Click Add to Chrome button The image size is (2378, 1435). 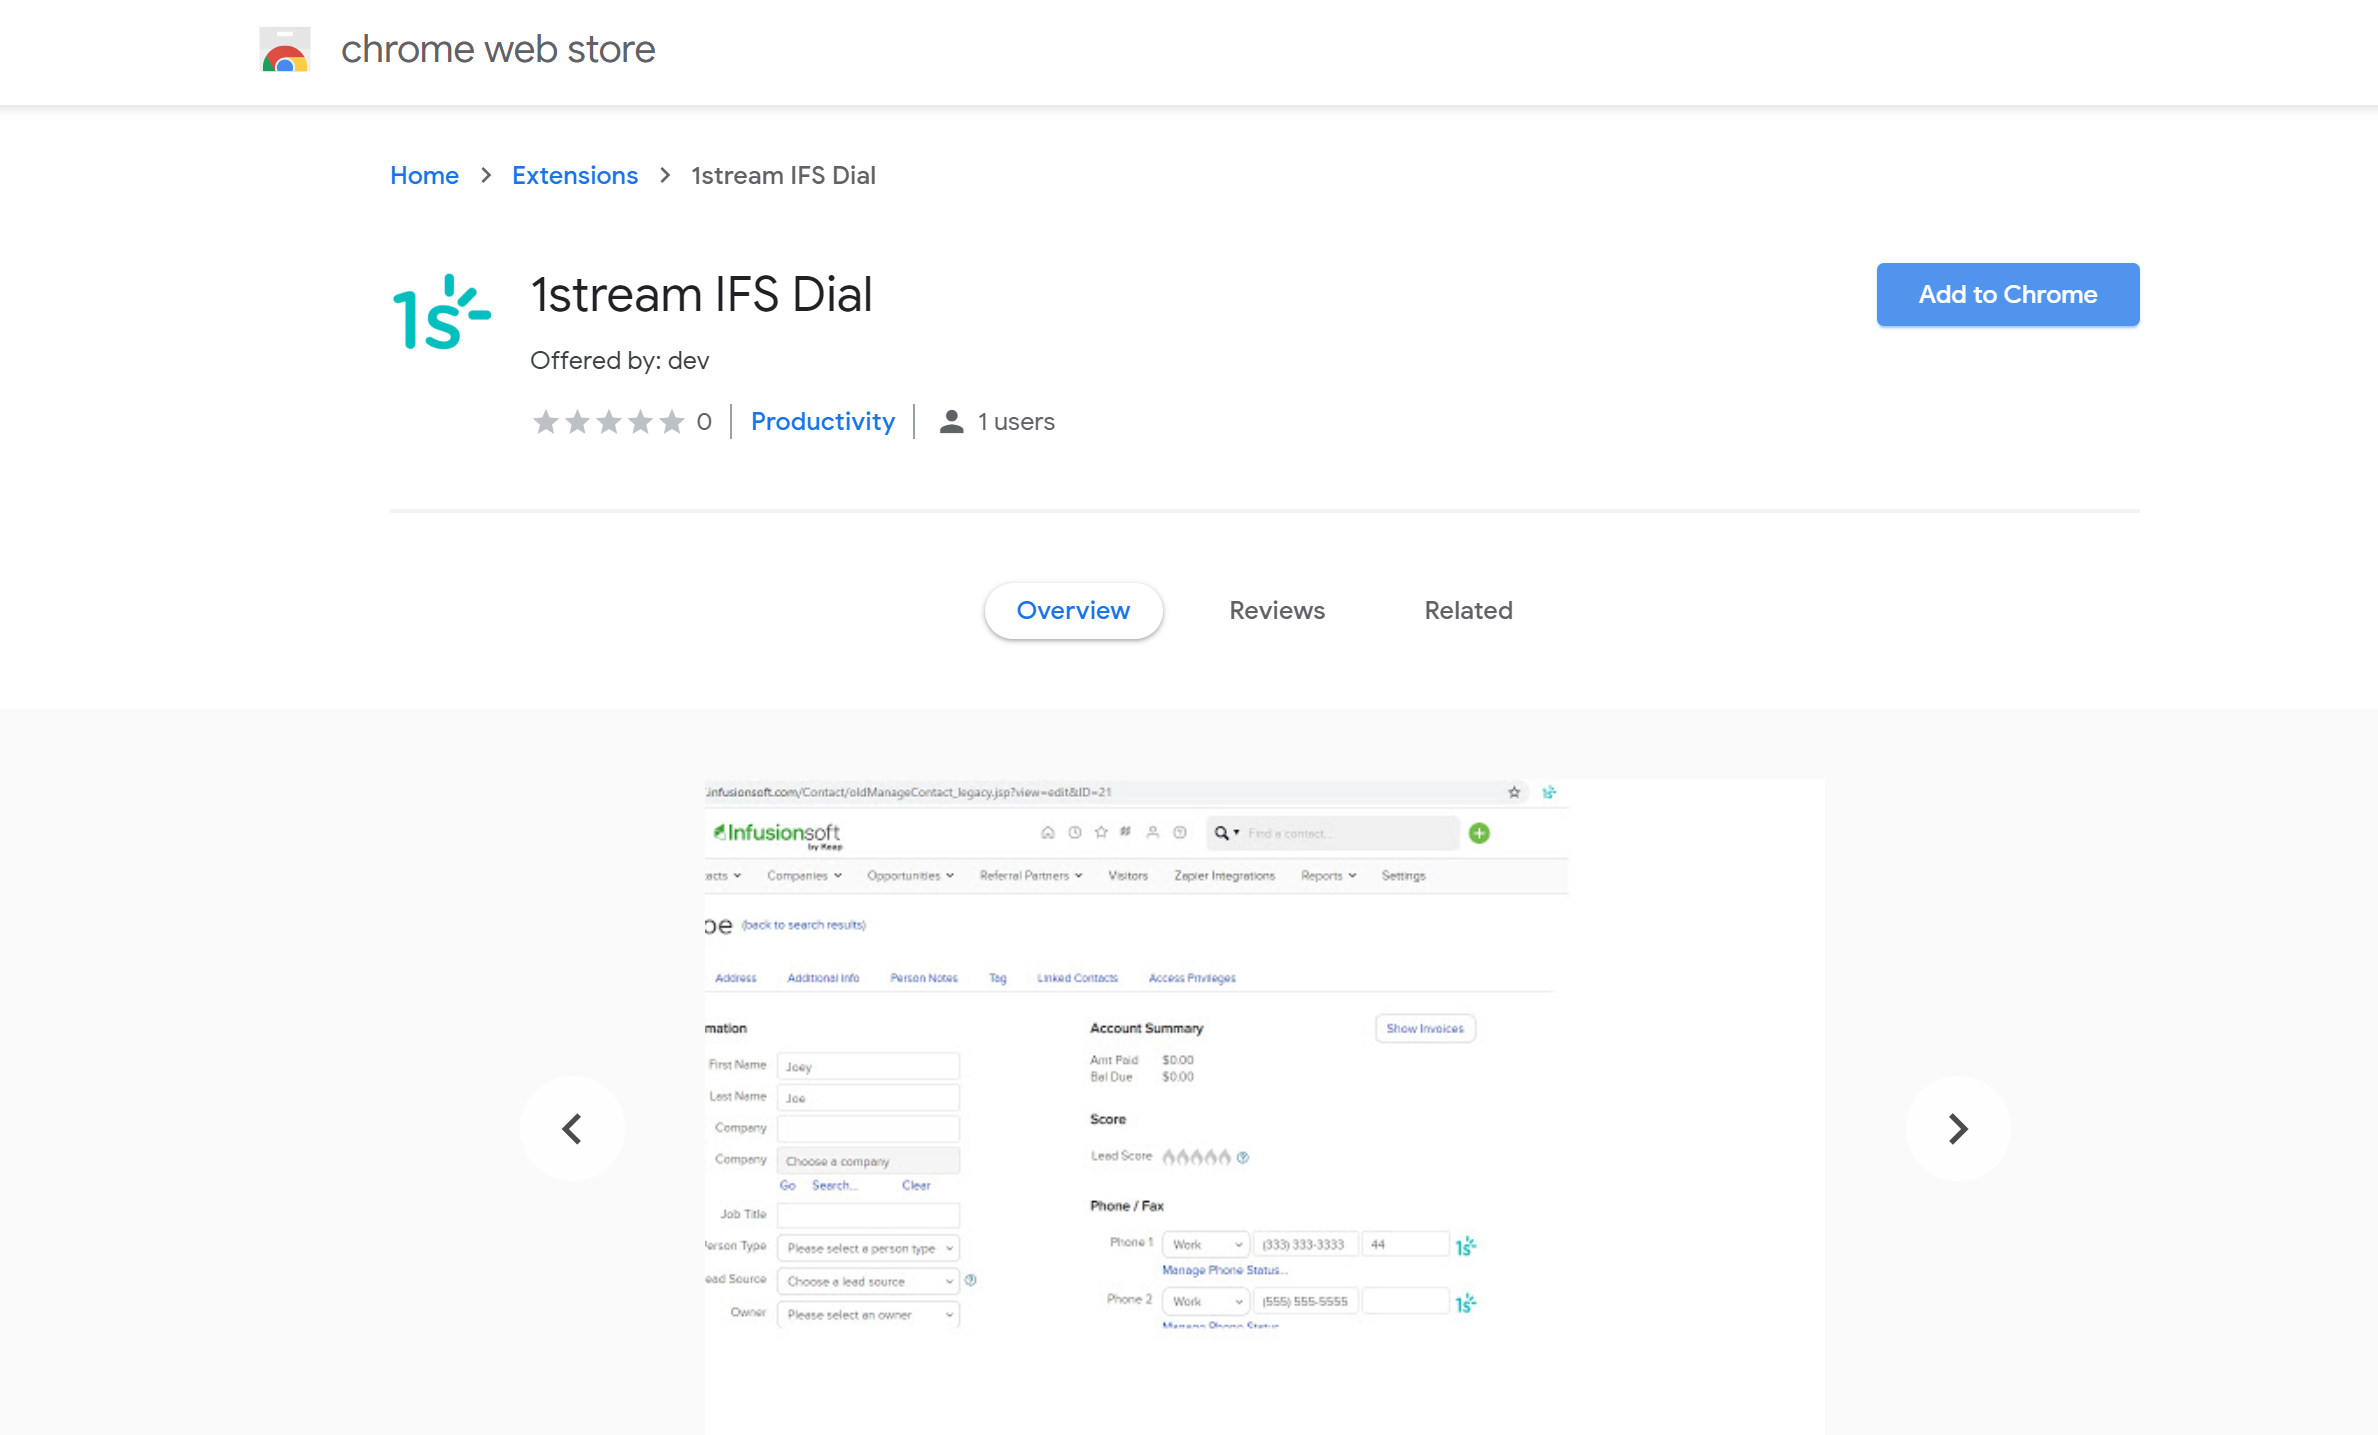tap(2008, 294)
